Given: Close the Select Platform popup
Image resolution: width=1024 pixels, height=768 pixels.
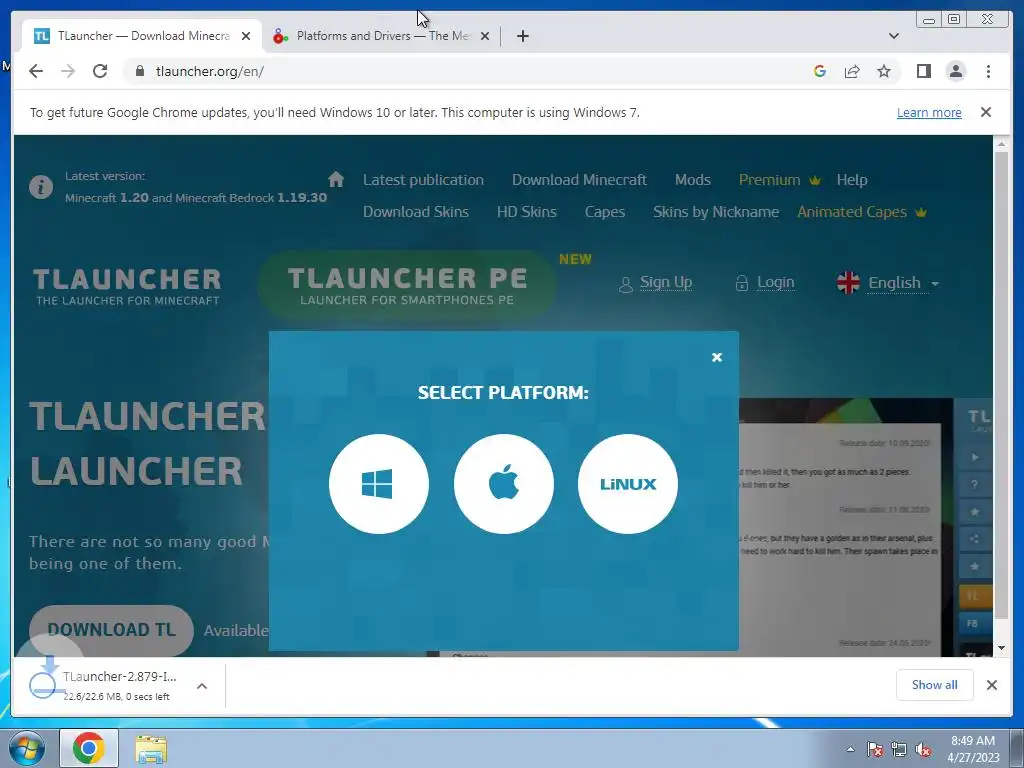Looking at the screenshot, I should pos(716,357).
